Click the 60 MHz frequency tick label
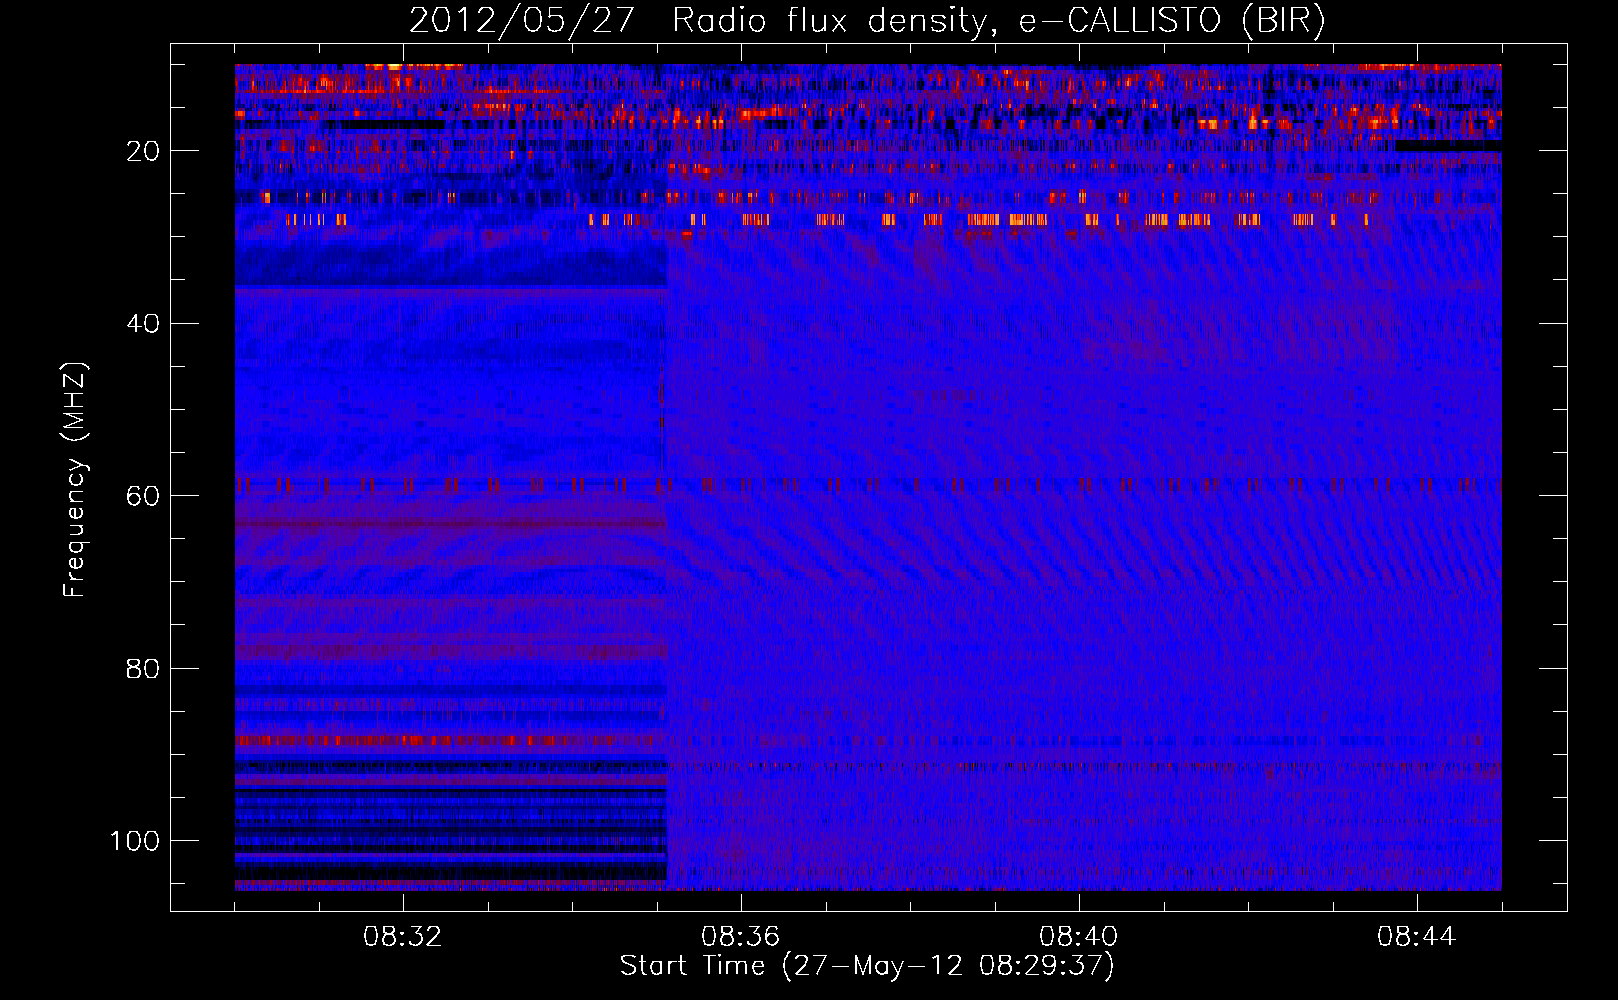Image resolution: width=1618 pixels, height=1000 pixels. pyautogui.click(x=143, y=497)
